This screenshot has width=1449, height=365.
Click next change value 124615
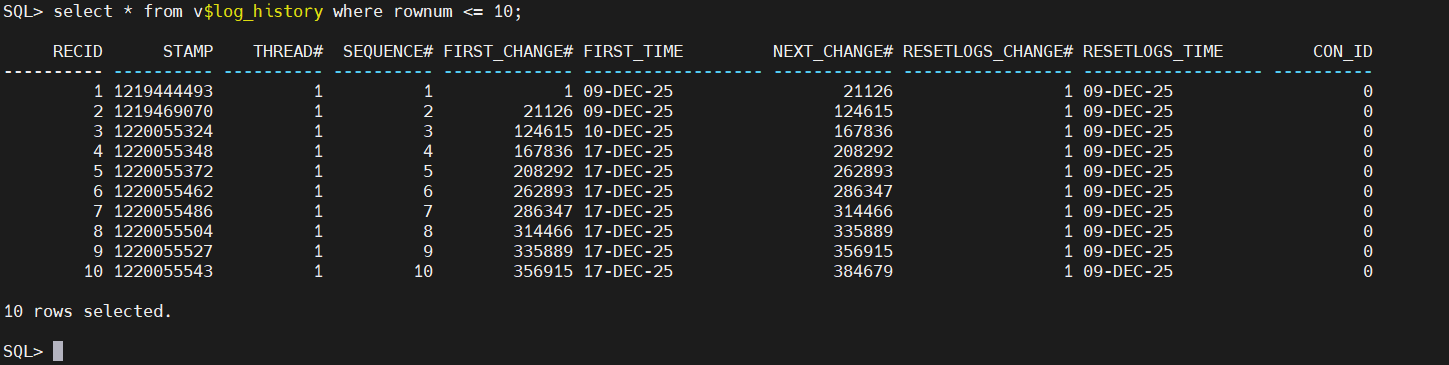[863, 111]
